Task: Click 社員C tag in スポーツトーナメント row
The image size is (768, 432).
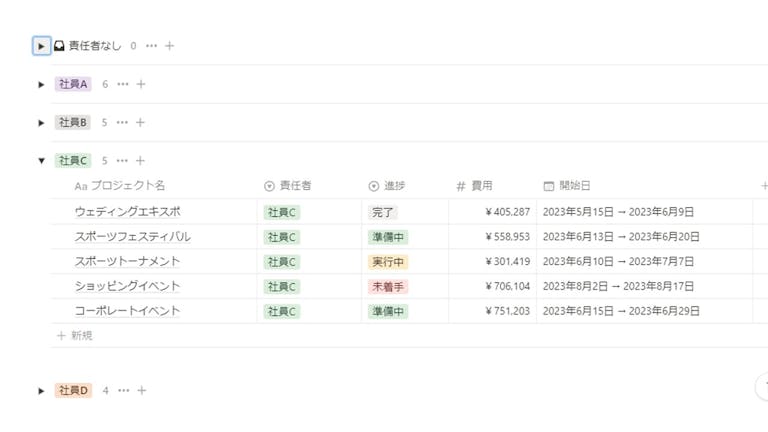Action: 282,262
